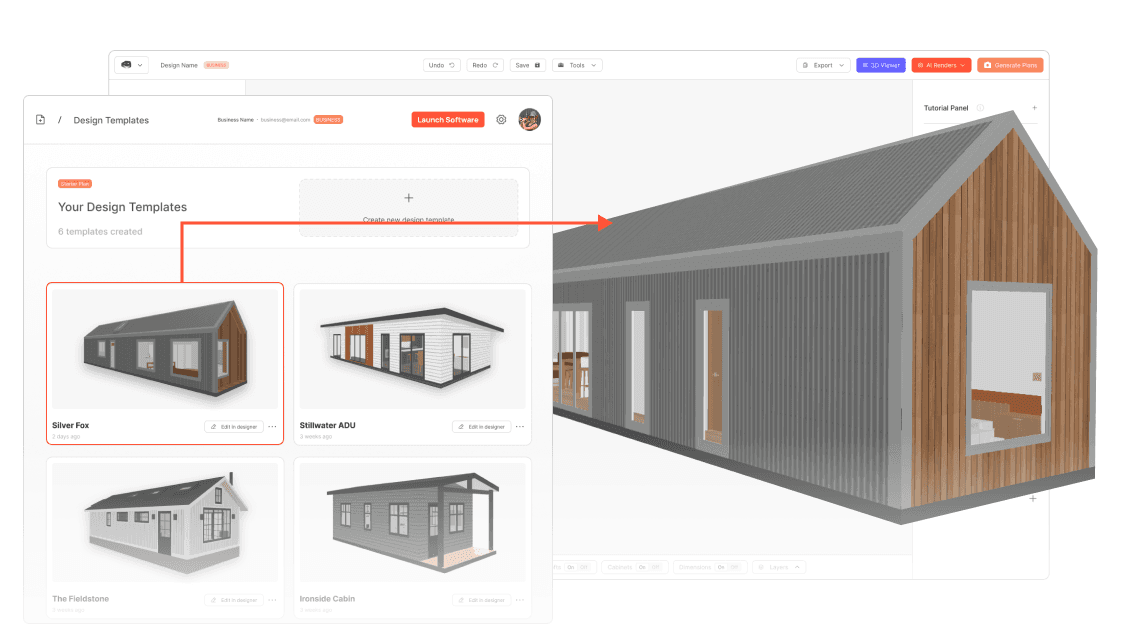Click the brand logo icon at top left
Screen dimensions: 1140x630
pyautogui.click(x=128, y=64)
